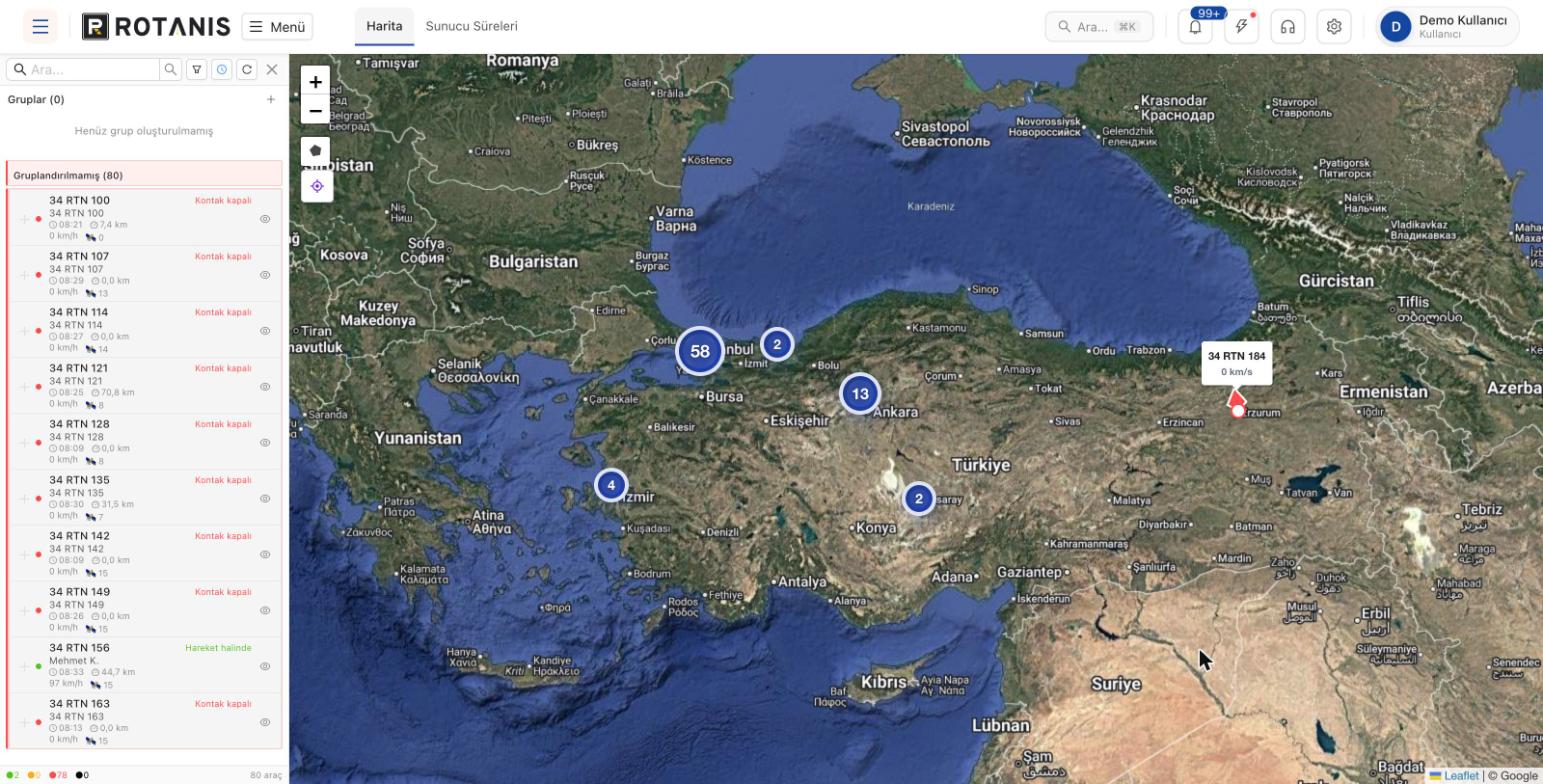Expand the 34 RTN 128 row plus icon
Viewport: 1543px width, 784px height.
[x=24, y=443]
